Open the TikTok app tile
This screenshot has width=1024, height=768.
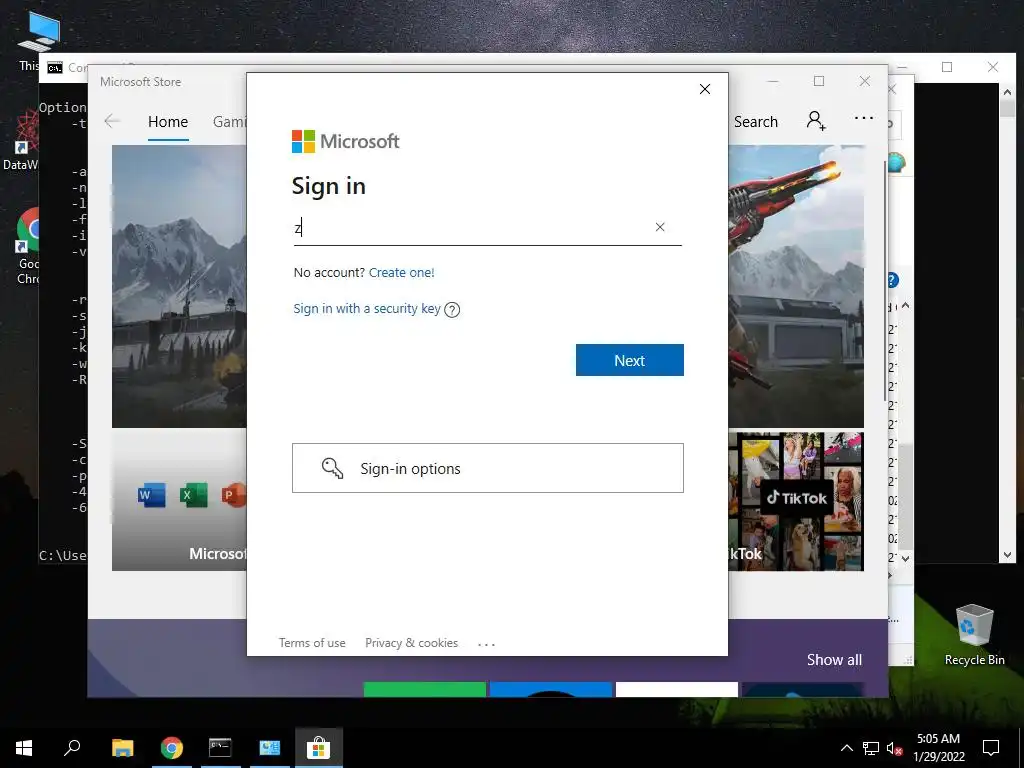tap(796, 501)
